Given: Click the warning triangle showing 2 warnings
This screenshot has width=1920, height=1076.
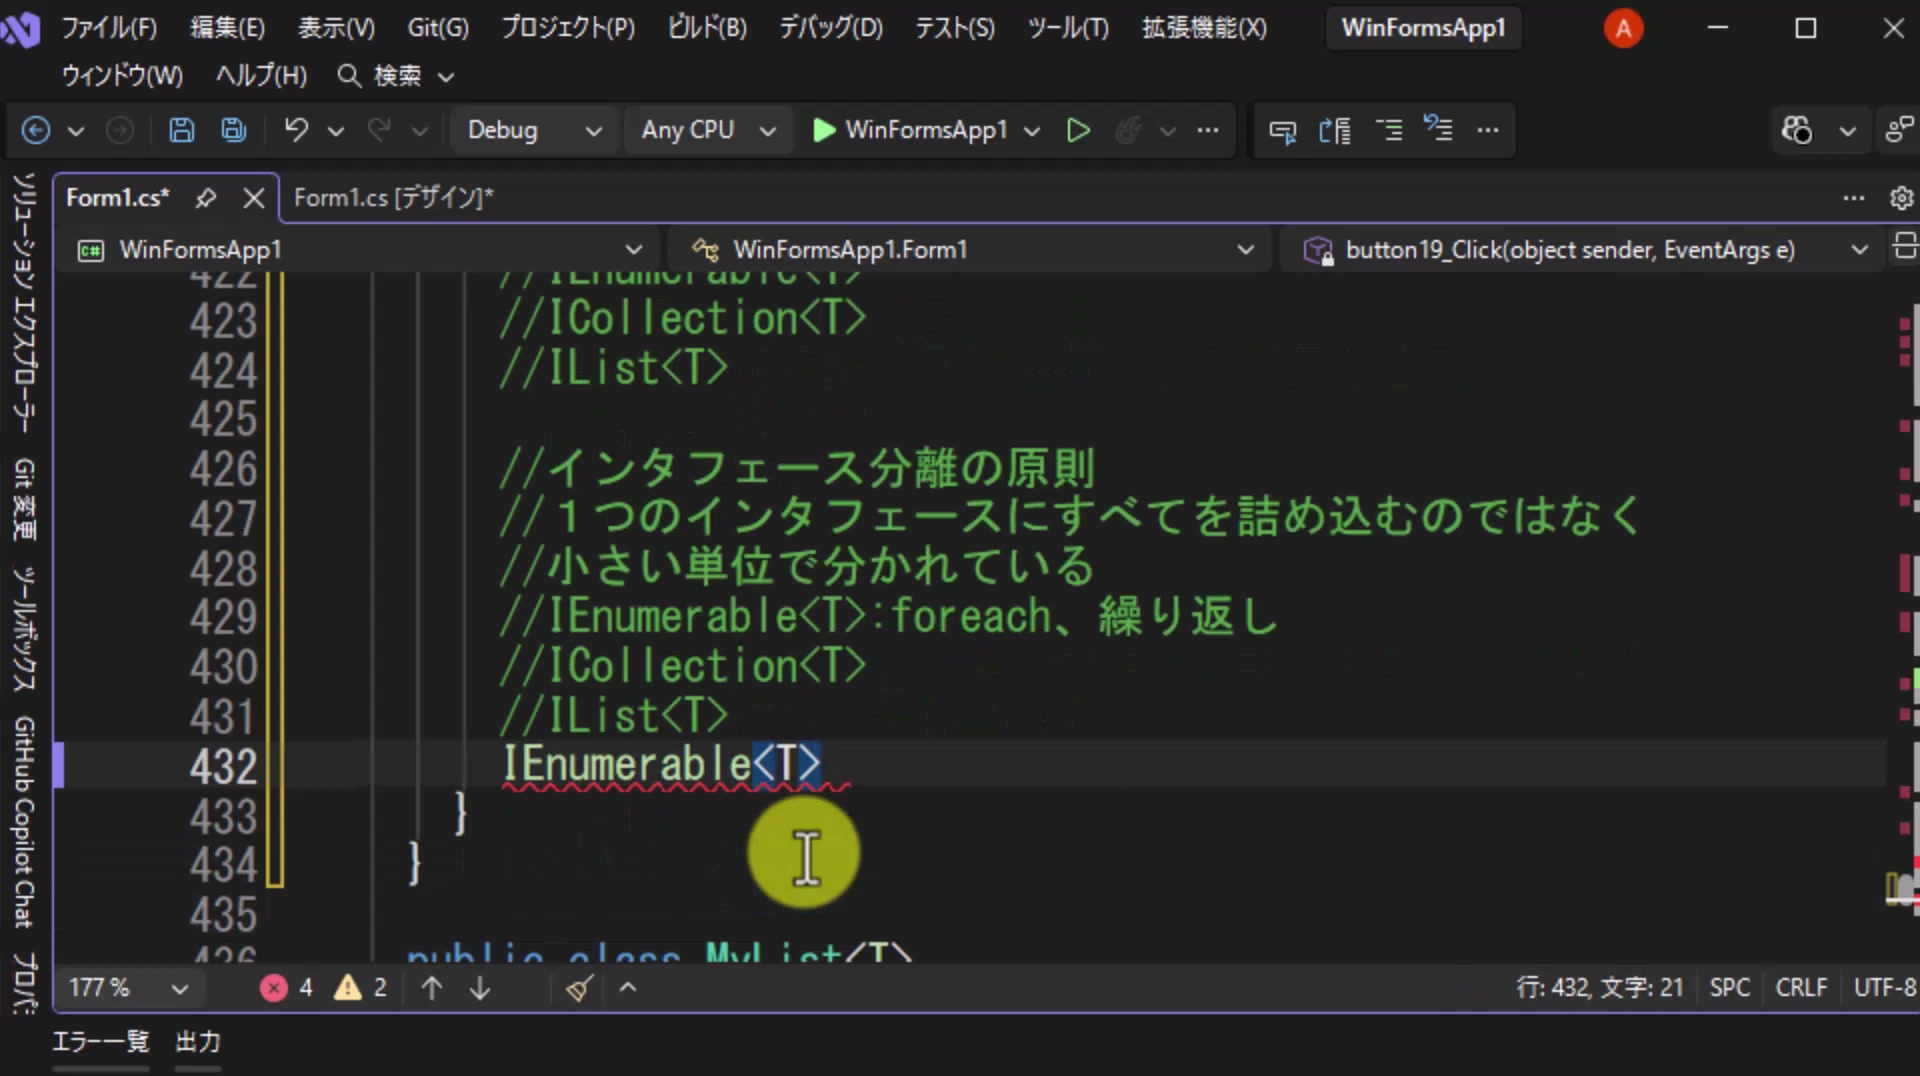Looking at the screenshot, I should click(361, 988).
